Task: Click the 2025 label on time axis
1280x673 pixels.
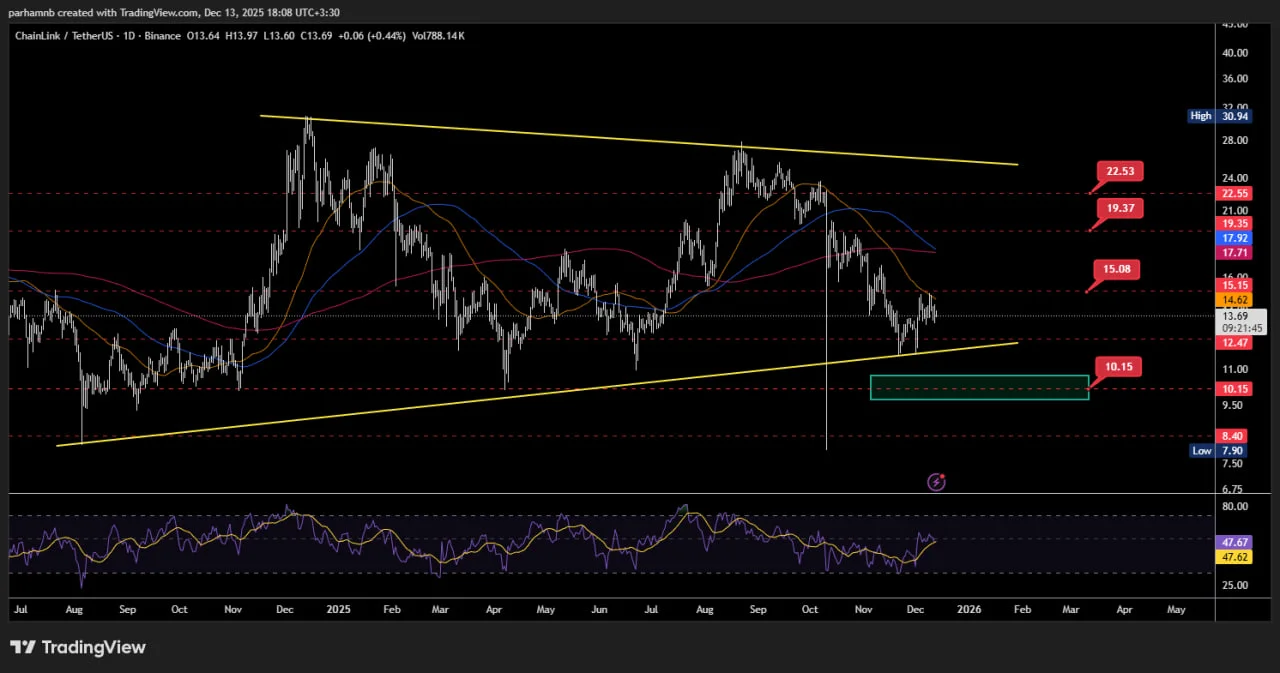Action: [x=338, y=608]
